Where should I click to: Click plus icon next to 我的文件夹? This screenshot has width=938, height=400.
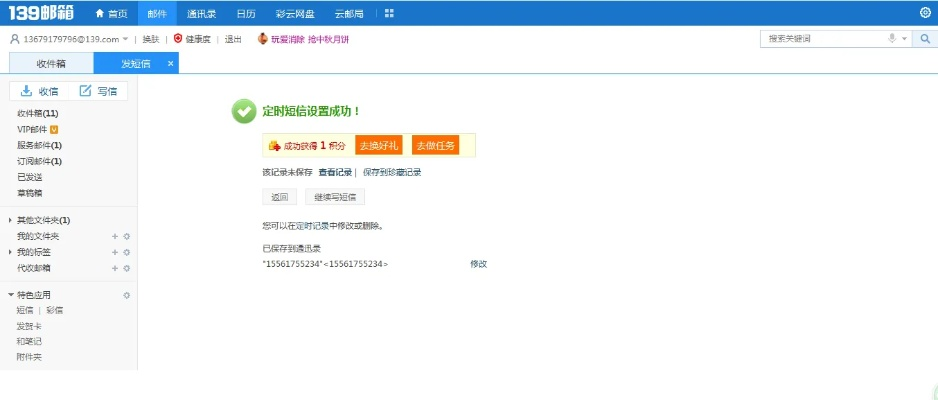pyautogui.click(x=115, y=236)
